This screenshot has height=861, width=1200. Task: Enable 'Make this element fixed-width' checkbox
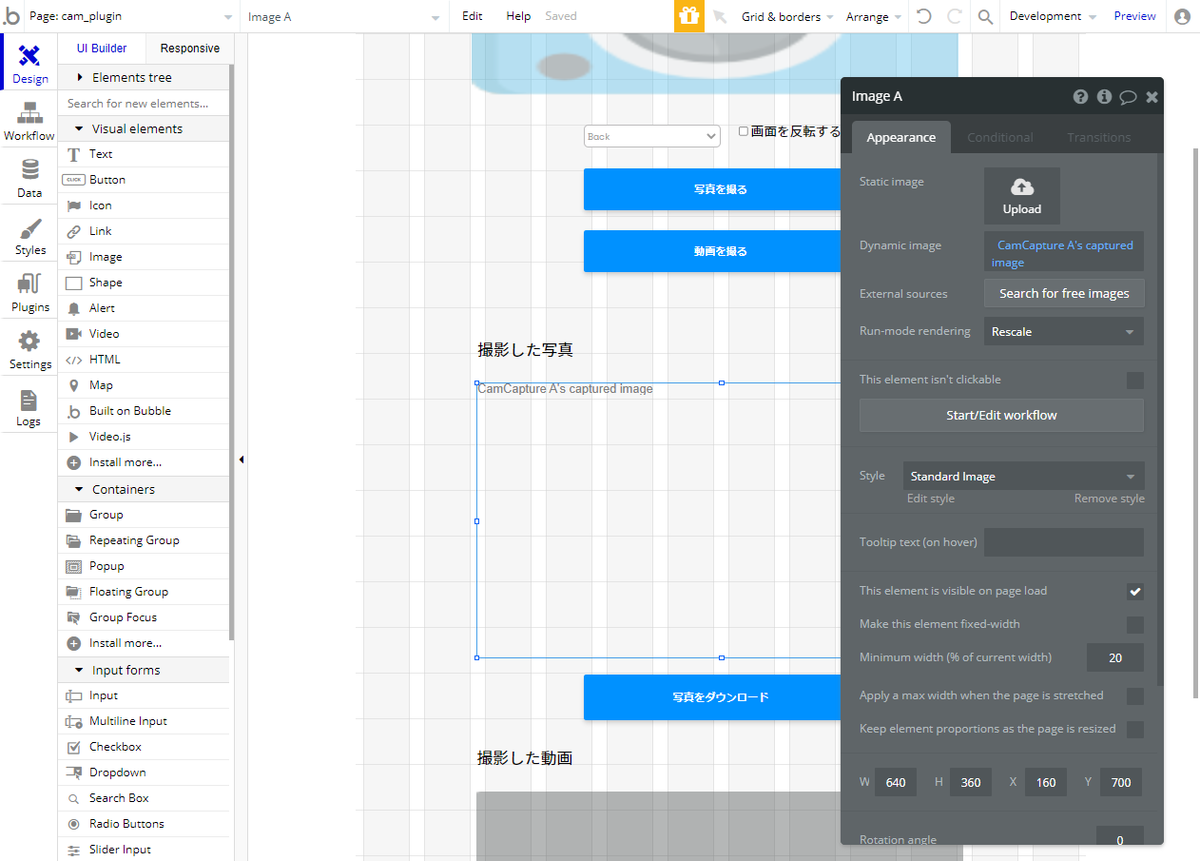point(1135,625)
